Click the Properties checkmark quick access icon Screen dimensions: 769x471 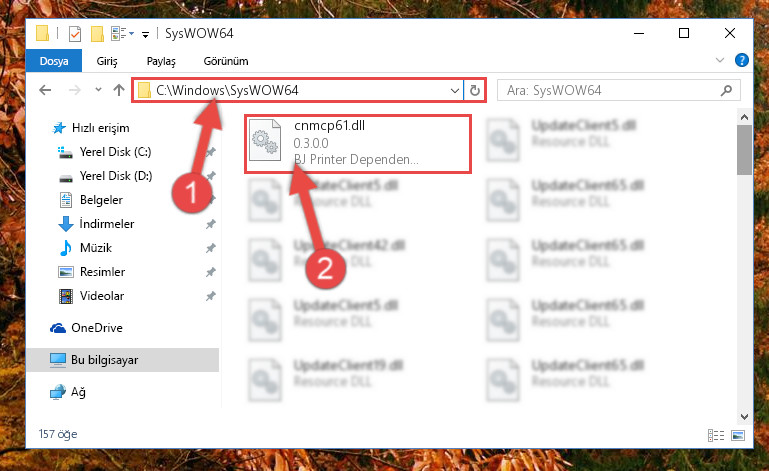click(x=75, y=34)
